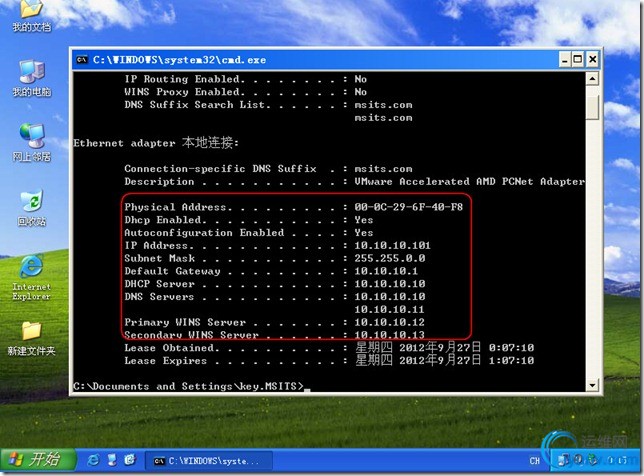This screenshot has width=644, height=476.
Task: Open the 我的文档 desktop icon
Action: coord(31,16)
